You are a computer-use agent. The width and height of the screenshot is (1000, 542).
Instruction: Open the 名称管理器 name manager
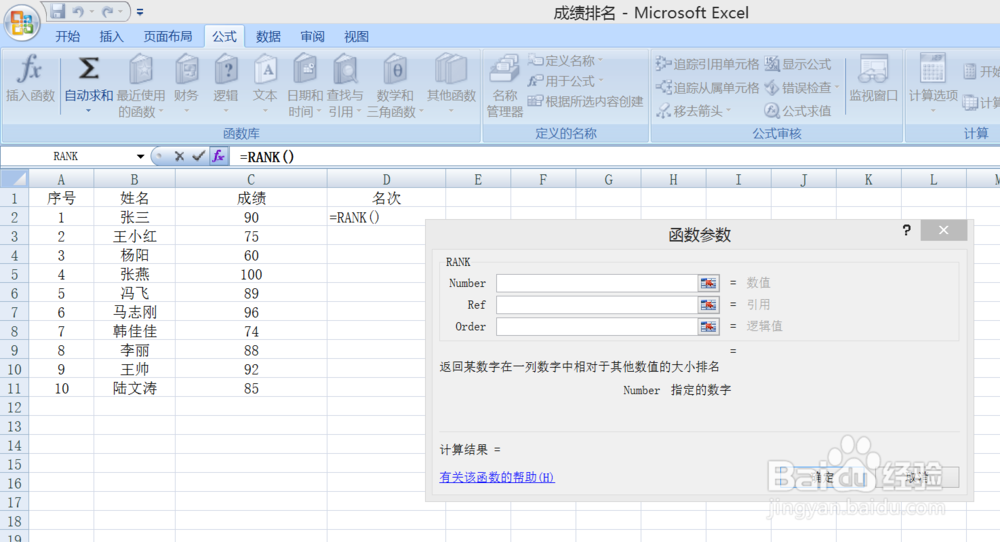[504, 86]
